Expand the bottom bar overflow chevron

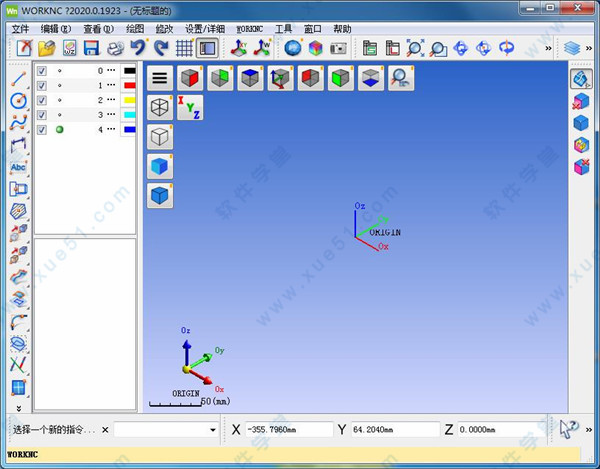coord(589,430)
